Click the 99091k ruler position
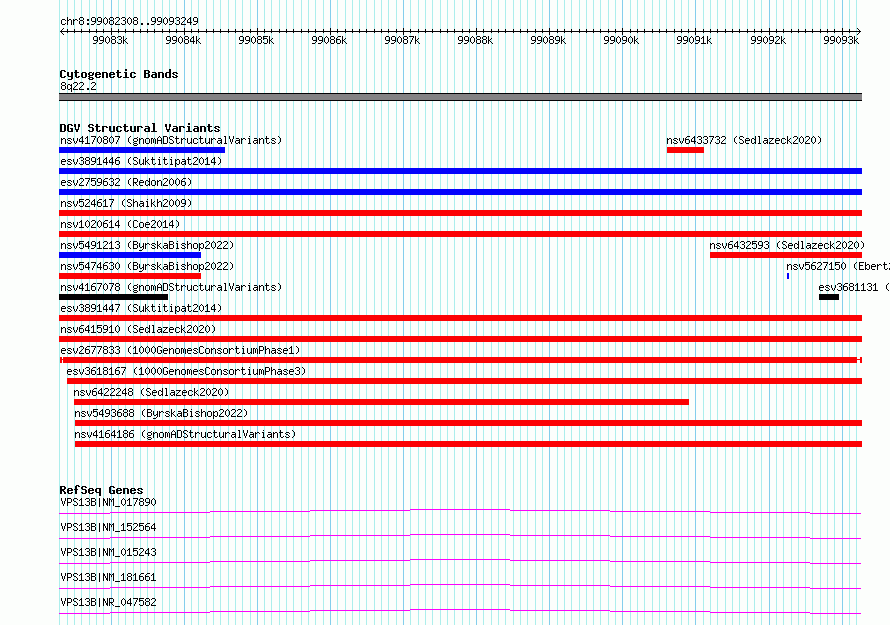The height and width of the screenshot is (625, 890). pyautogui.click(x=694, y=40)
